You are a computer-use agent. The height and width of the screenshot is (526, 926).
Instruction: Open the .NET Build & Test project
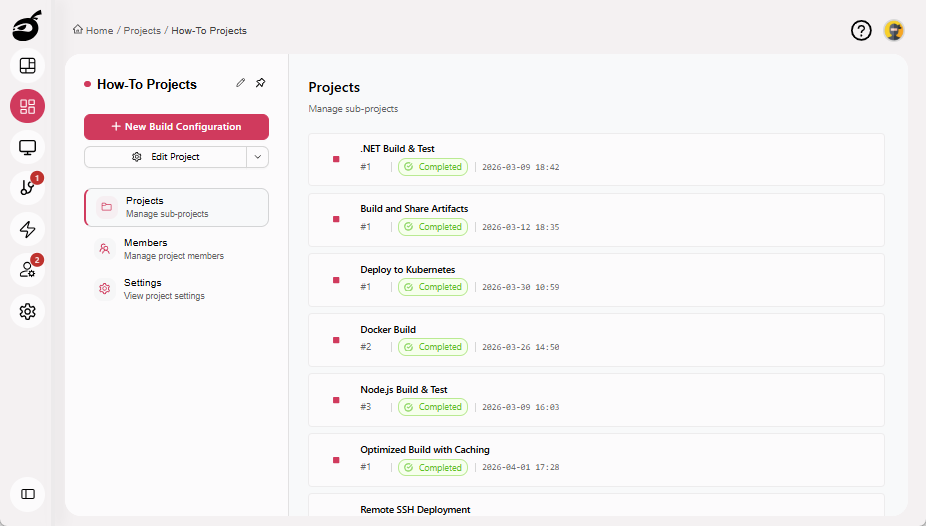point(596,160)
